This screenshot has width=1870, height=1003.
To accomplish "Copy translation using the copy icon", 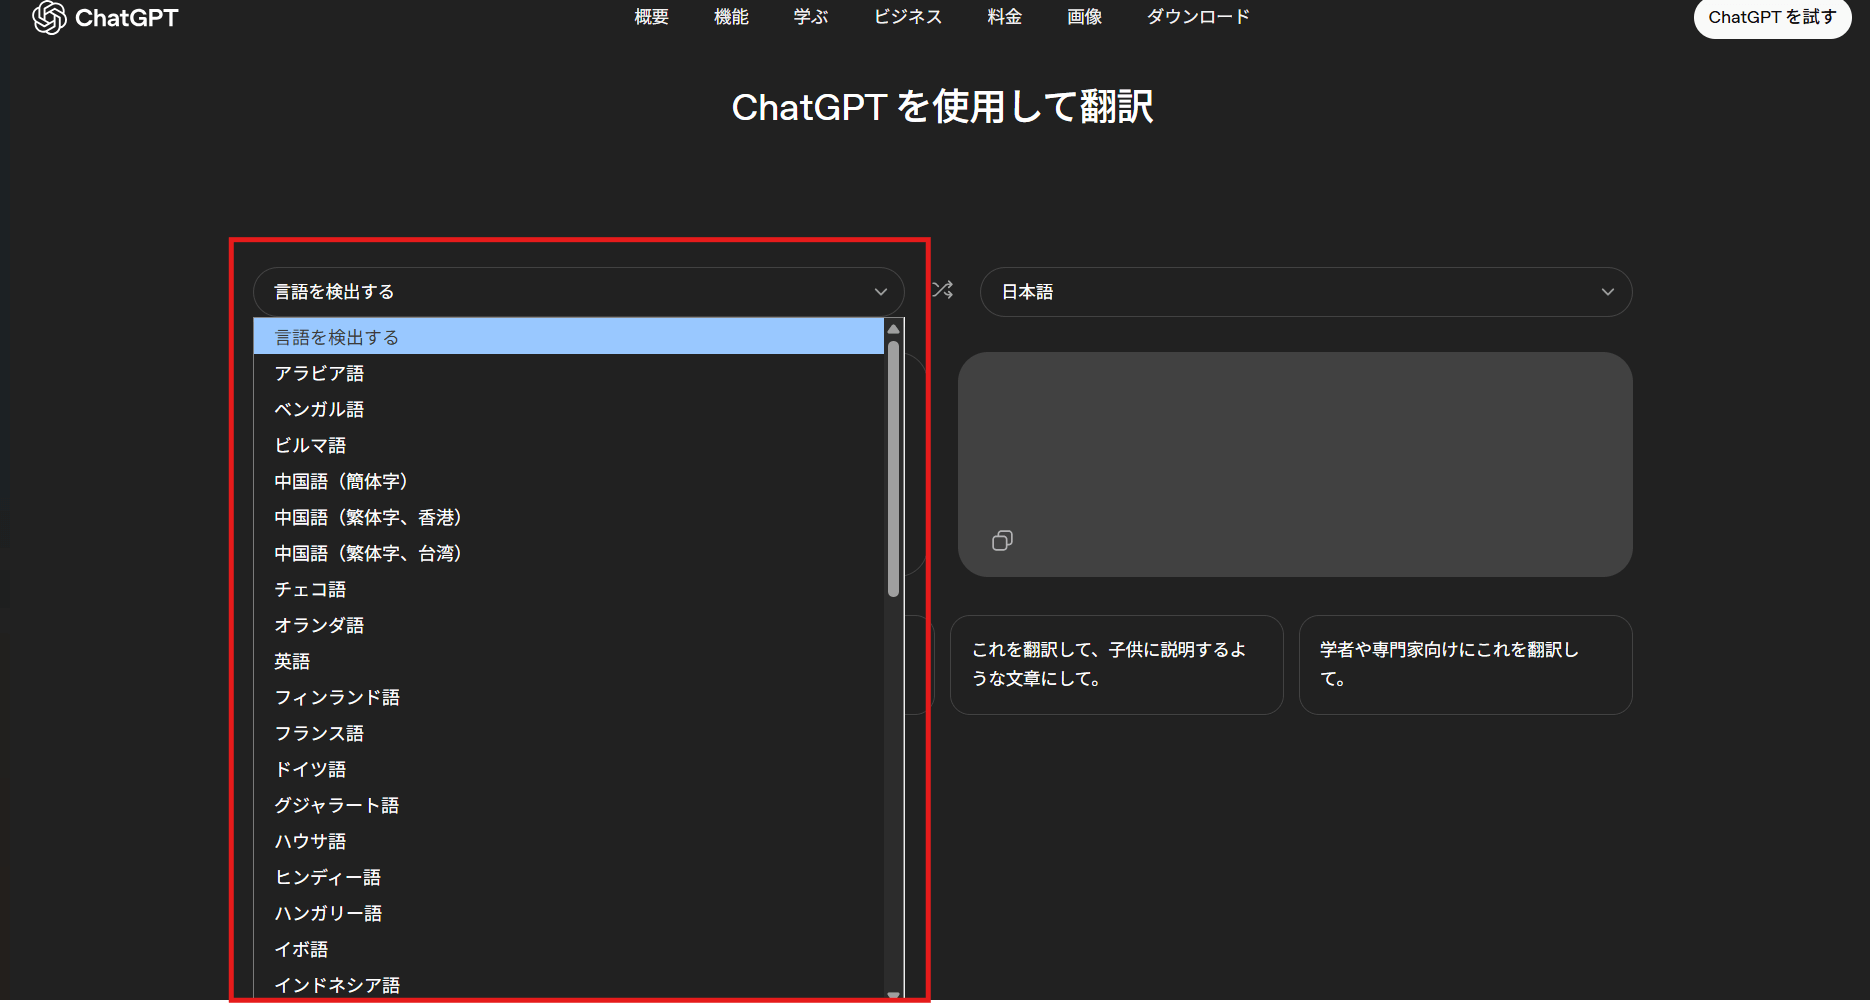I will (1002, 541).
